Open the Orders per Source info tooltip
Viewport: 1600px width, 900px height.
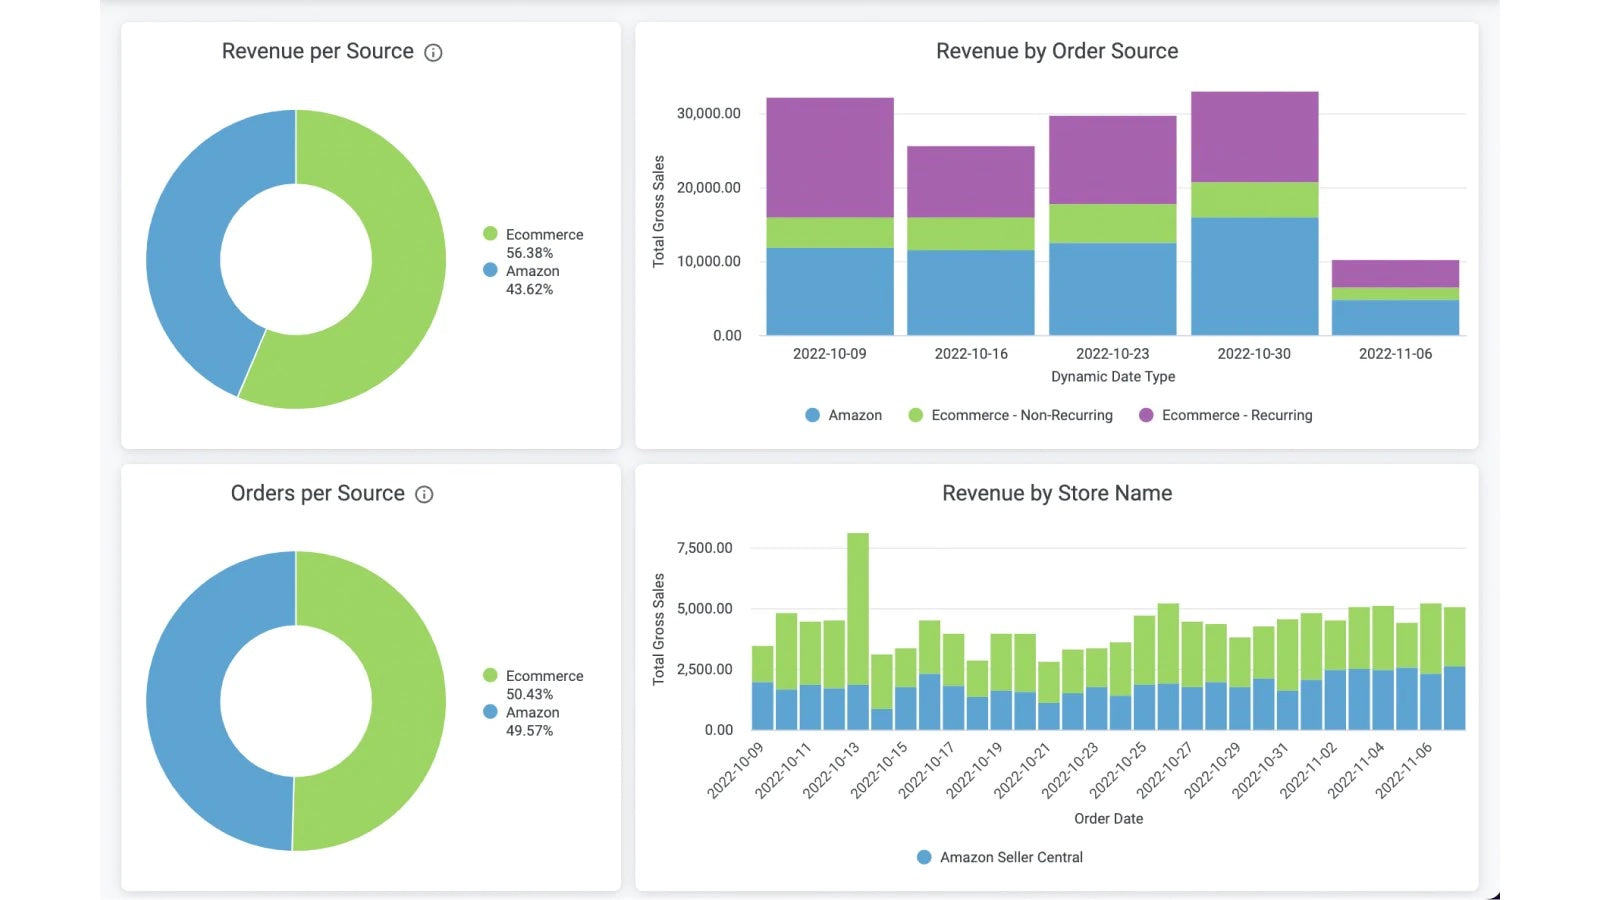426,494
